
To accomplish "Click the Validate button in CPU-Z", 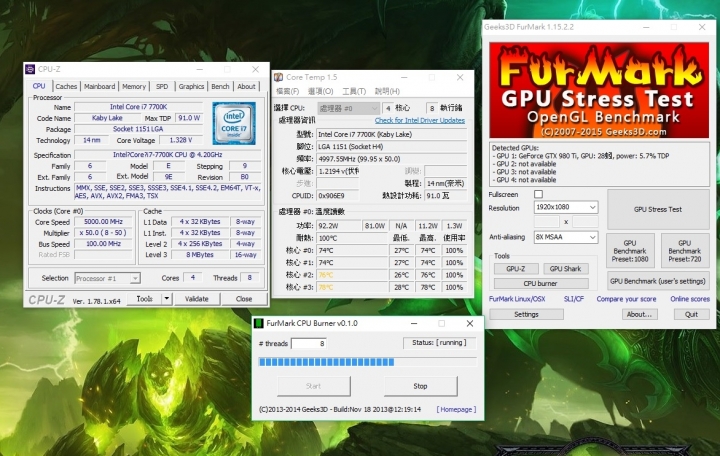I will [197, 298].
